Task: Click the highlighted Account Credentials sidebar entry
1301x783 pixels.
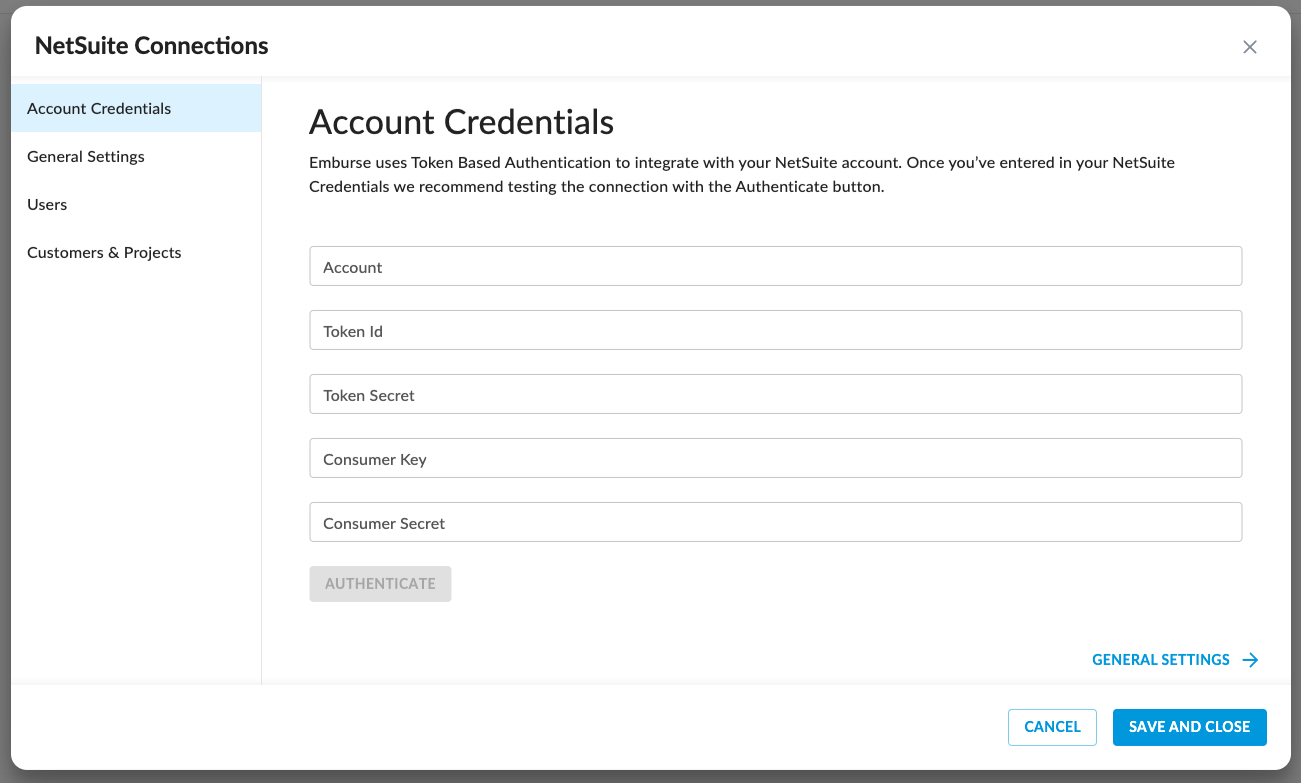Action: pyautogui.click(x=99, y=108)
